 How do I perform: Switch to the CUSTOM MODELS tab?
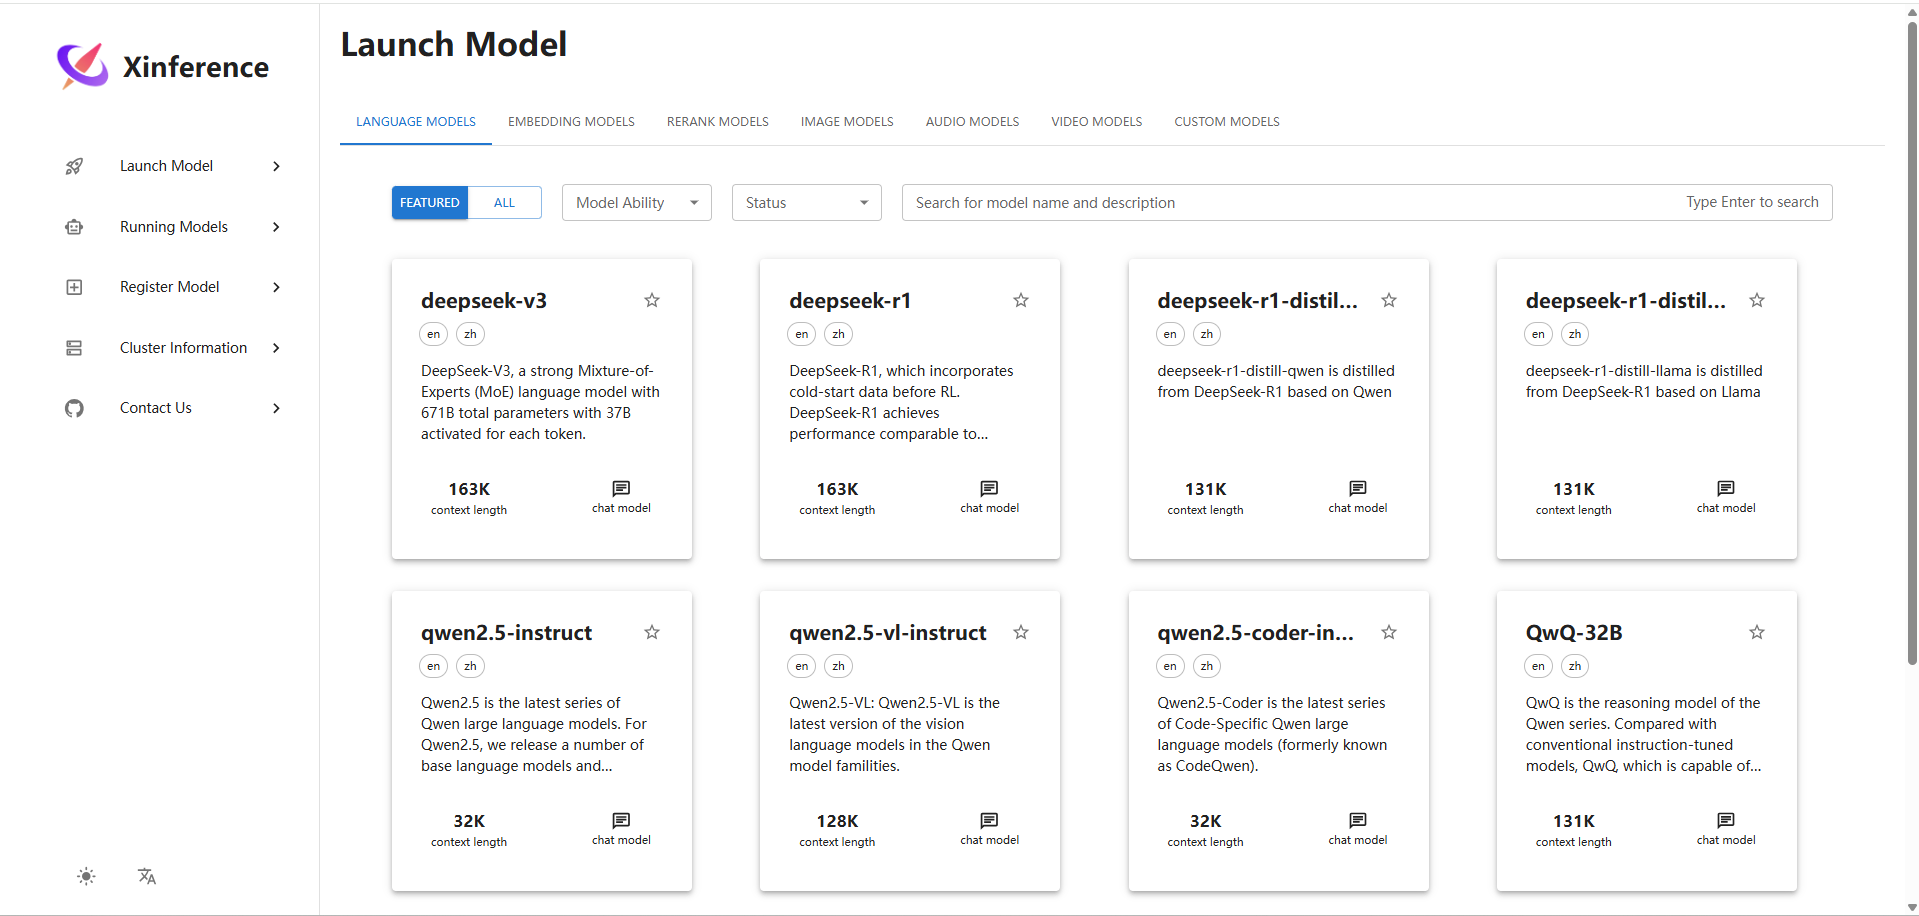(x=1227, y=122)
